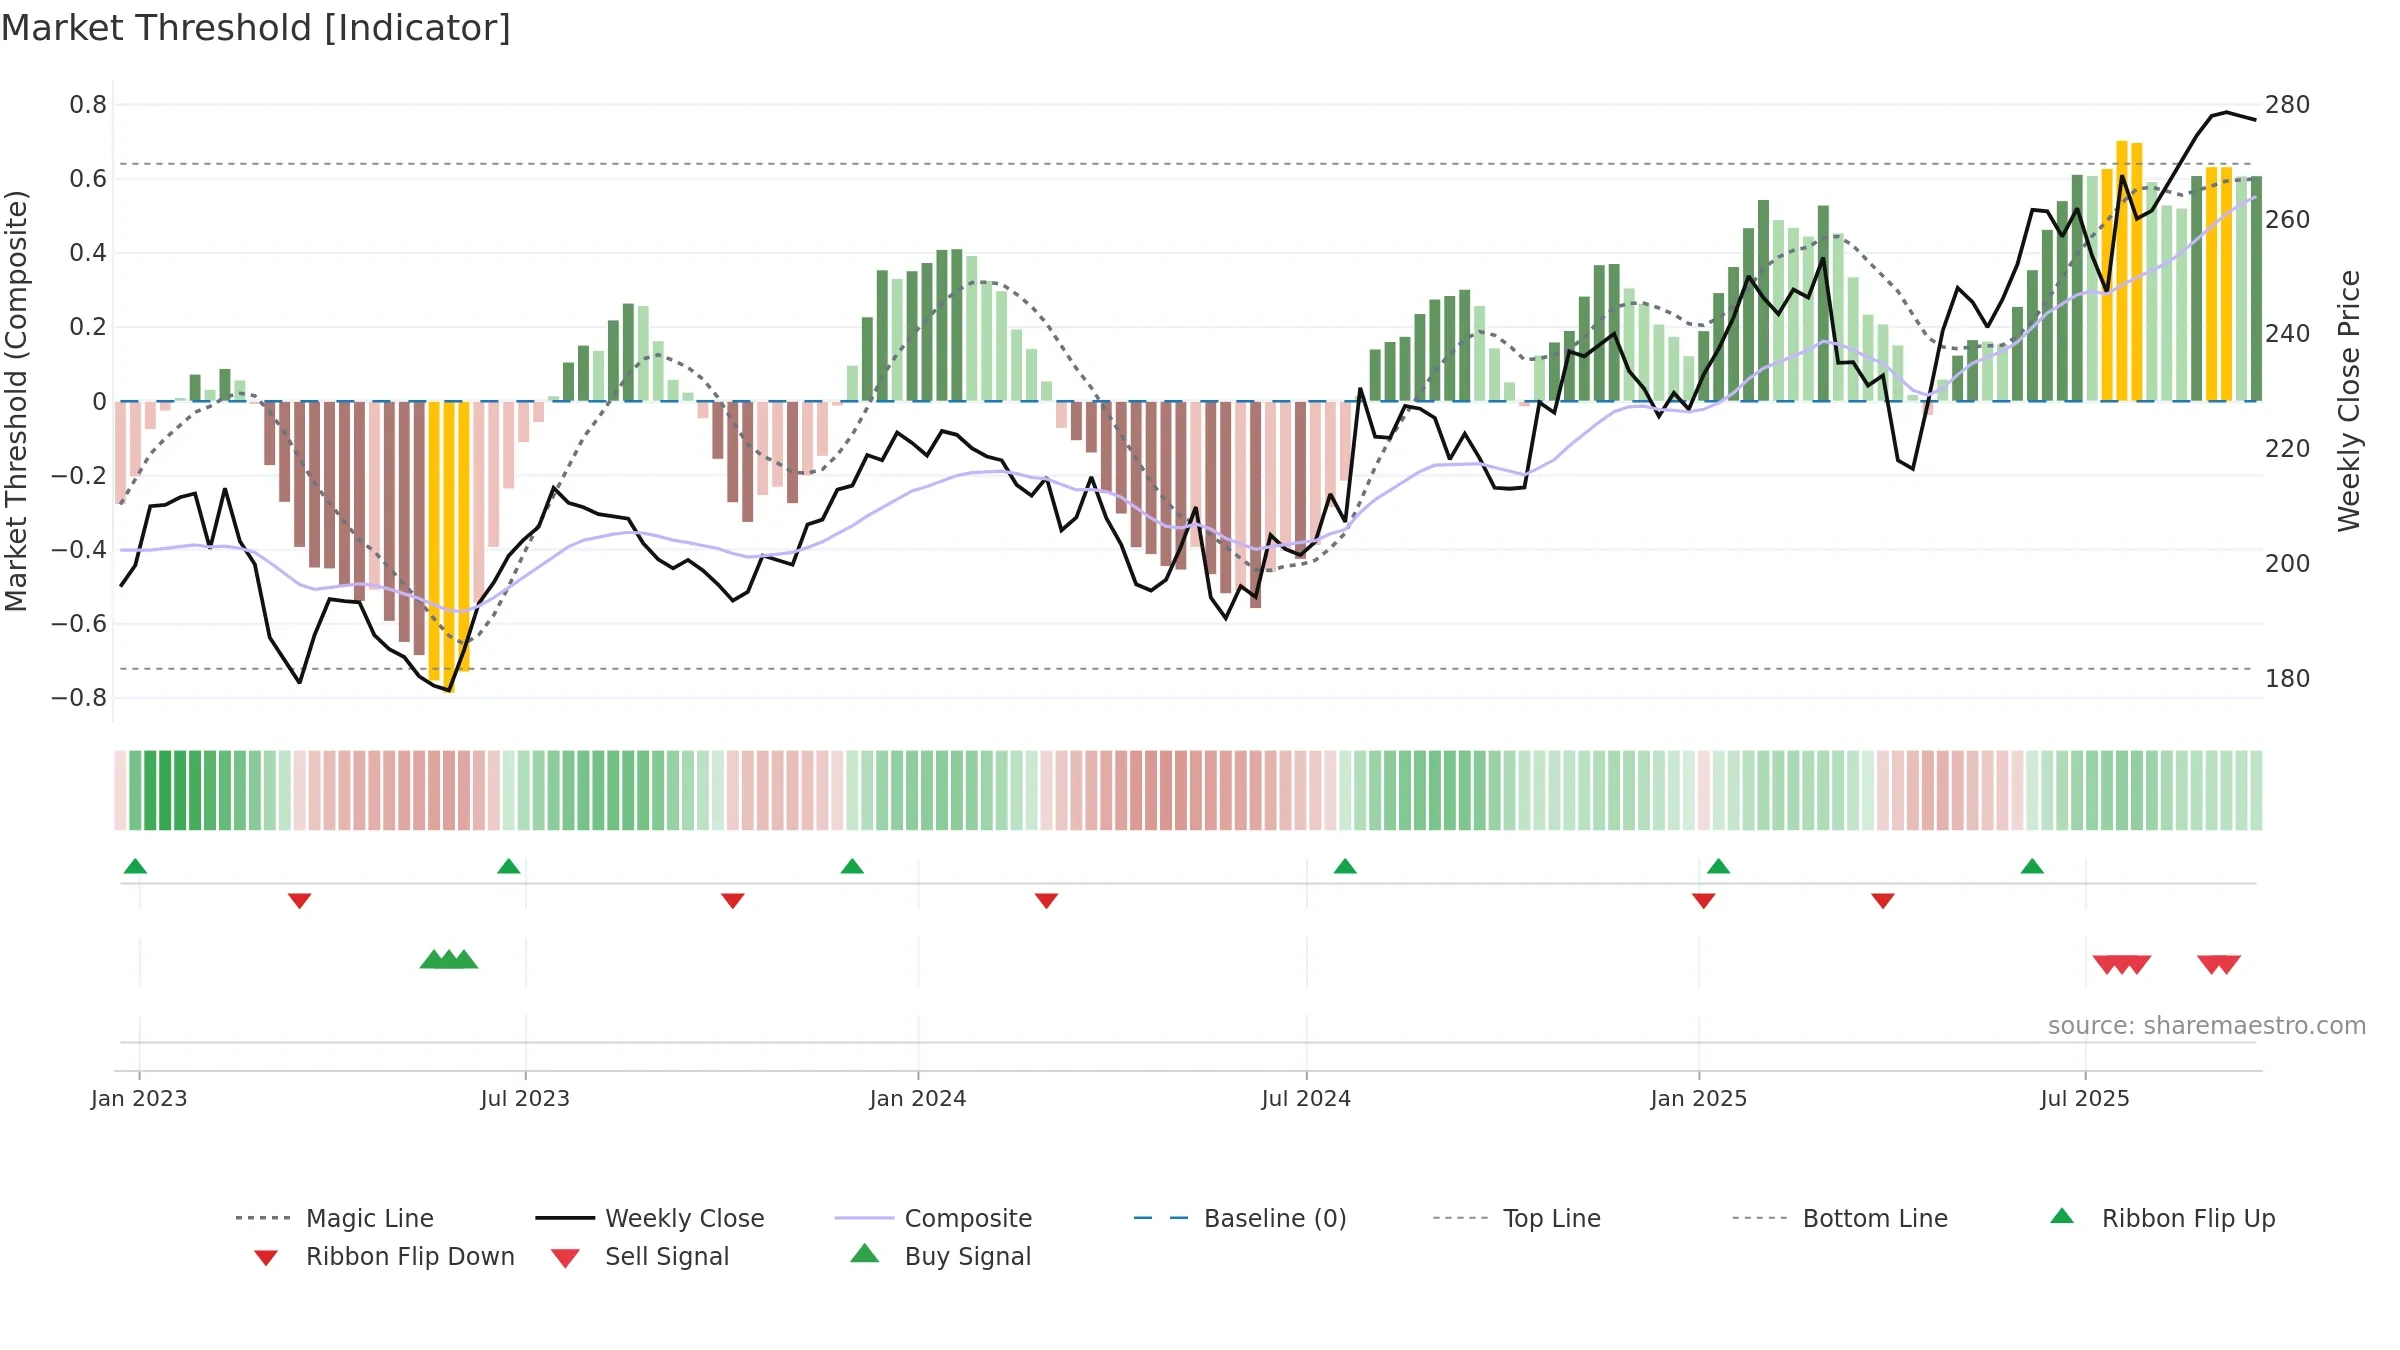Image resolution: width=2400 pixels, height=1350 pixels.
Task: Click the Jan 2025 x-axis label
Action: pyautogui.click(x=1699, y=1098)
